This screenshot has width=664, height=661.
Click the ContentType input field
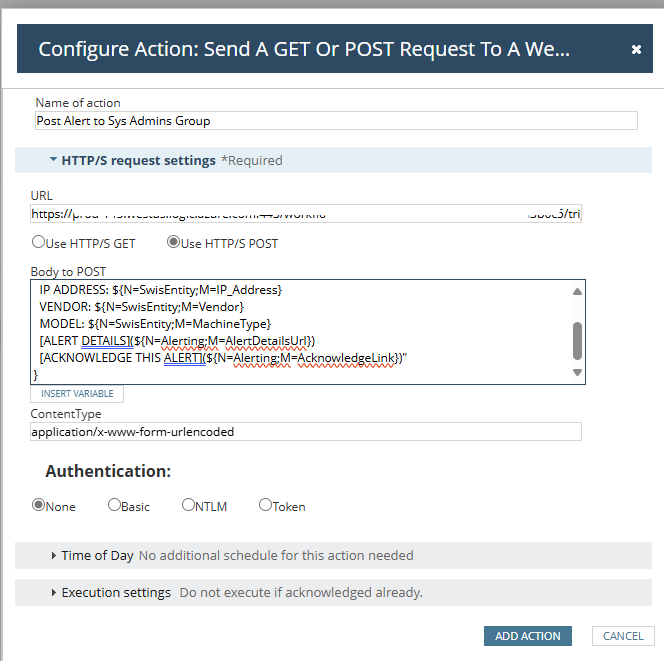[306, 432]
